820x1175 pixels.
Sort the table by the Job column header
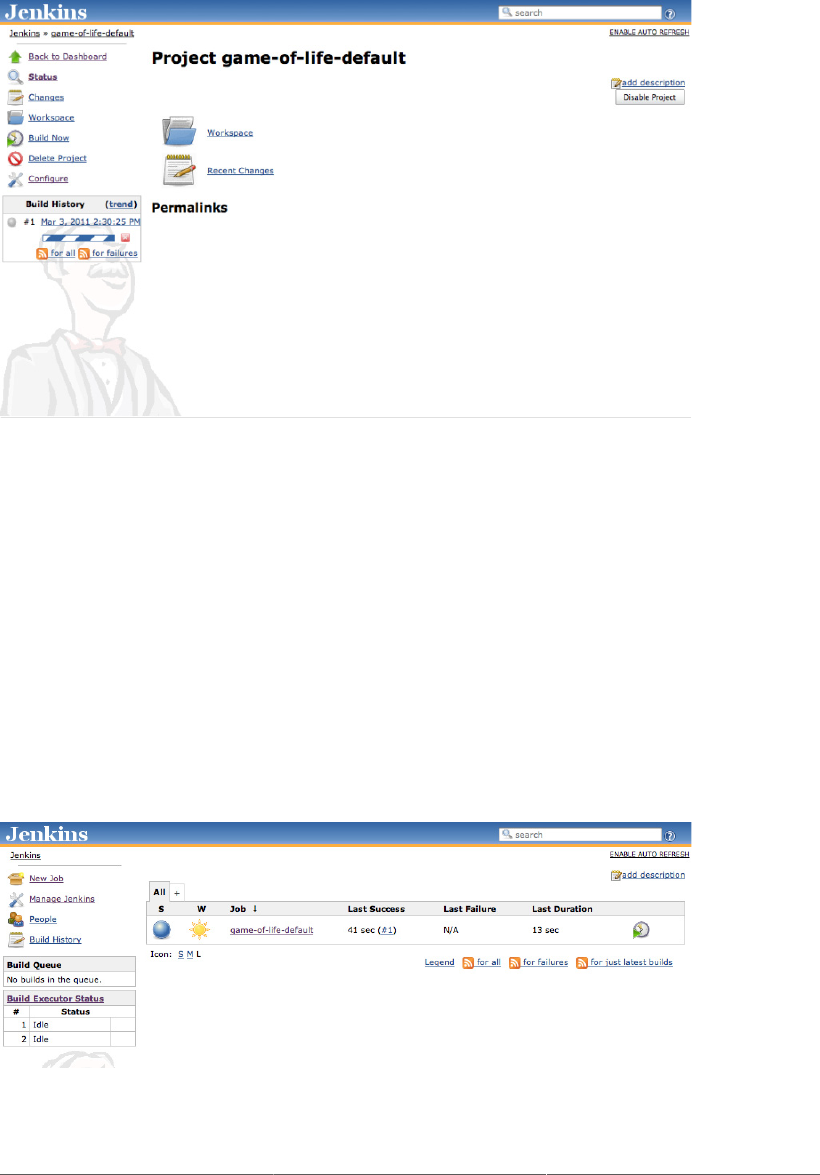[x=244, y=909]
